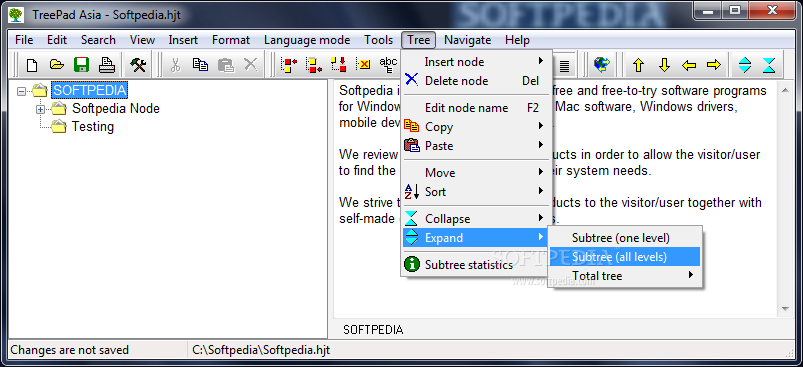Open the Move submenu in the Tree menu
This screenshot has height=367, width=803.
tap(476, 173)
